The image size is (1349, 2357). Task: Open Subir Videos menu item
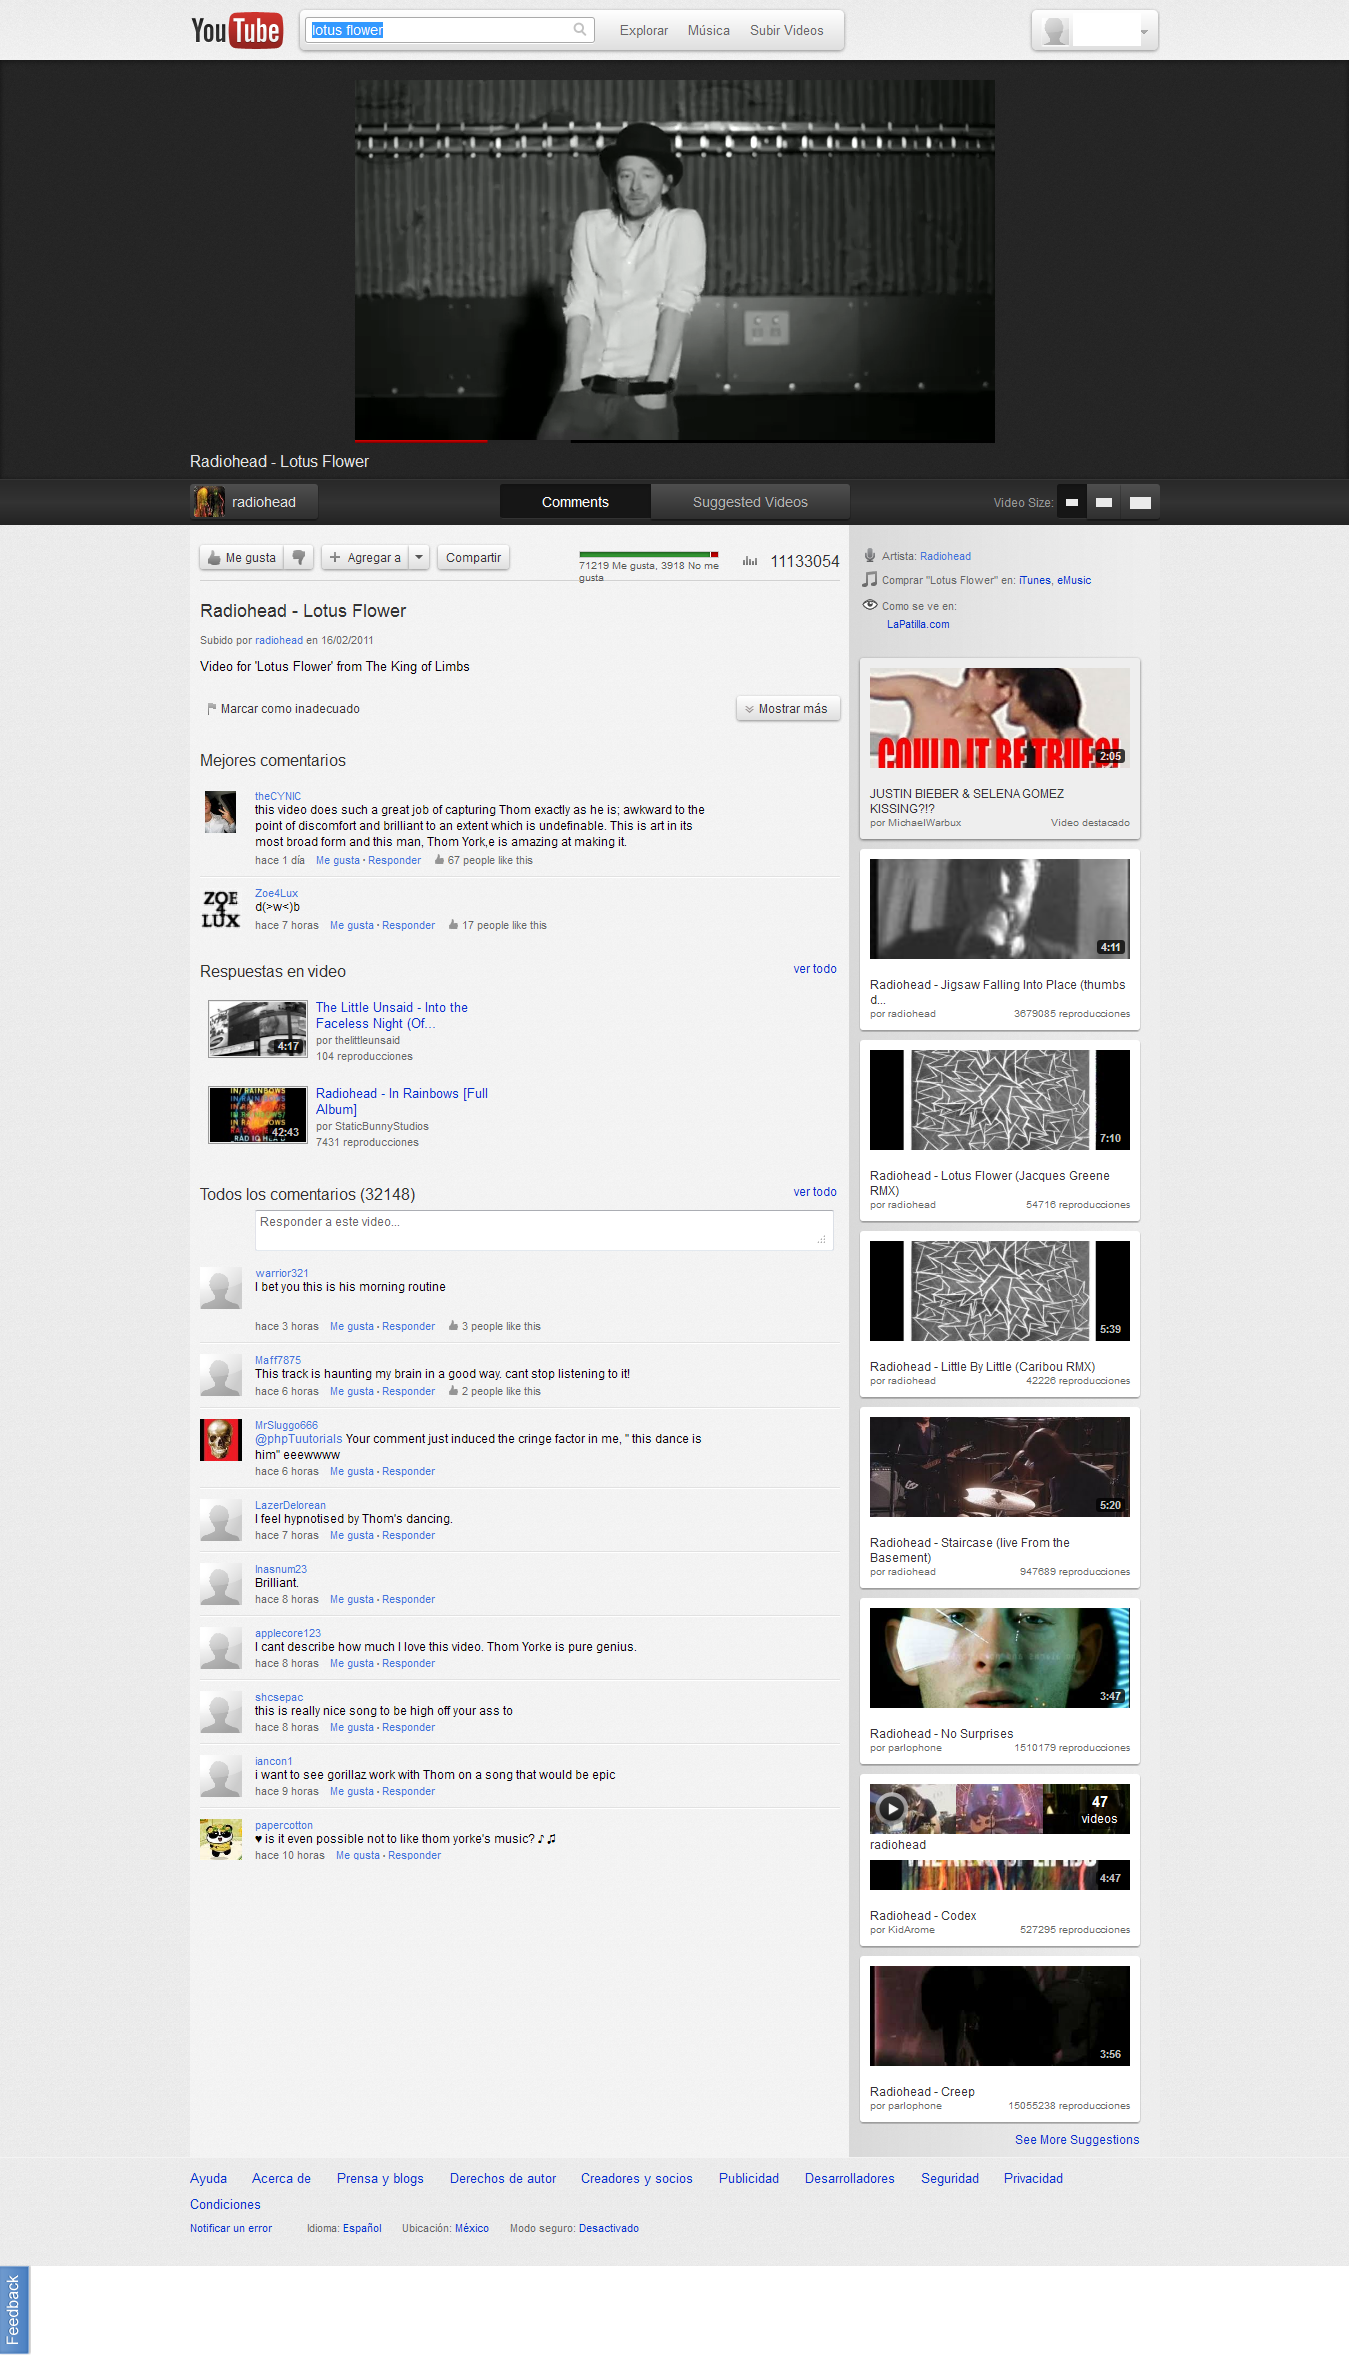click(x=787, y=30)
